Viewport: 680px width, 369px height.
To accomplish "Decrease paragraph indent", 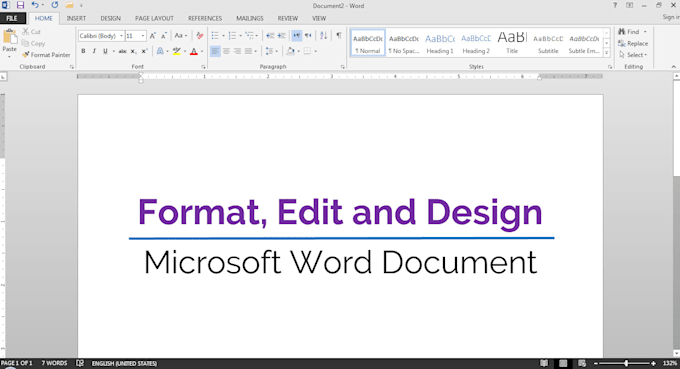I will 270,36.
